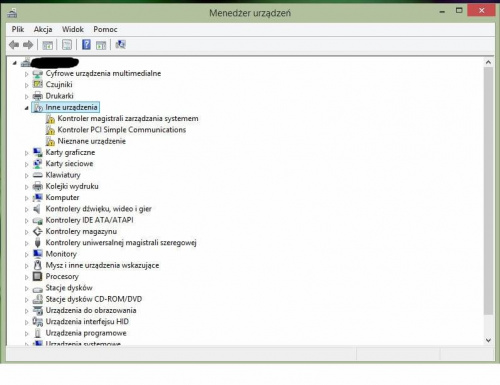Image resolution: width=500 pixels, height=385 pixels.
Task: Open the Pomoc menu
Action: coord(105,29)
